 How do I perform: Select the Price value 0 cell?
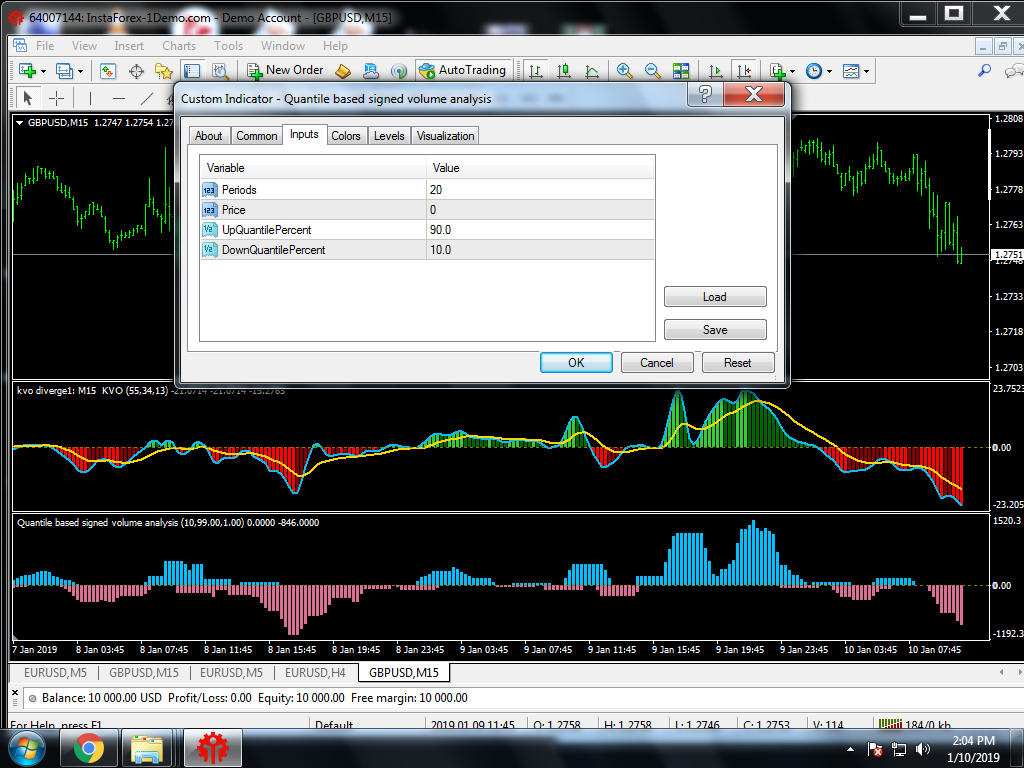540,210
